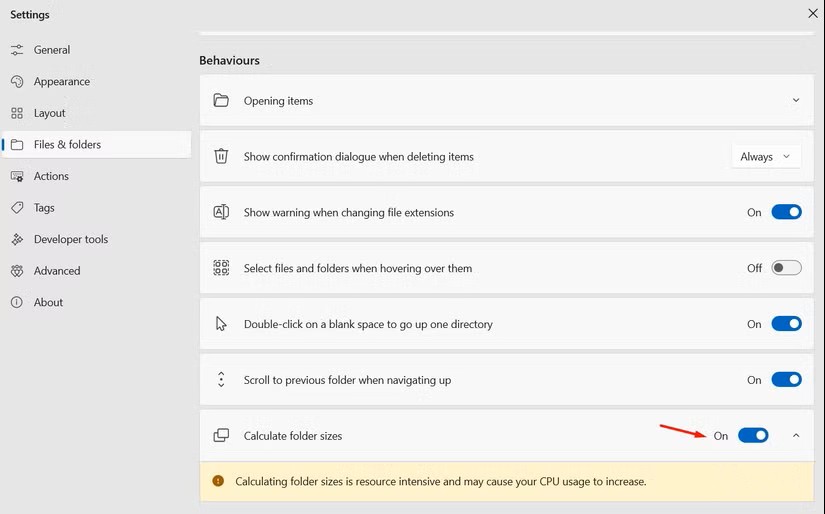This screenshot has width=825, height=514.
Task: Switch to the Advanced settings page
Action: [x=57, y=271]
